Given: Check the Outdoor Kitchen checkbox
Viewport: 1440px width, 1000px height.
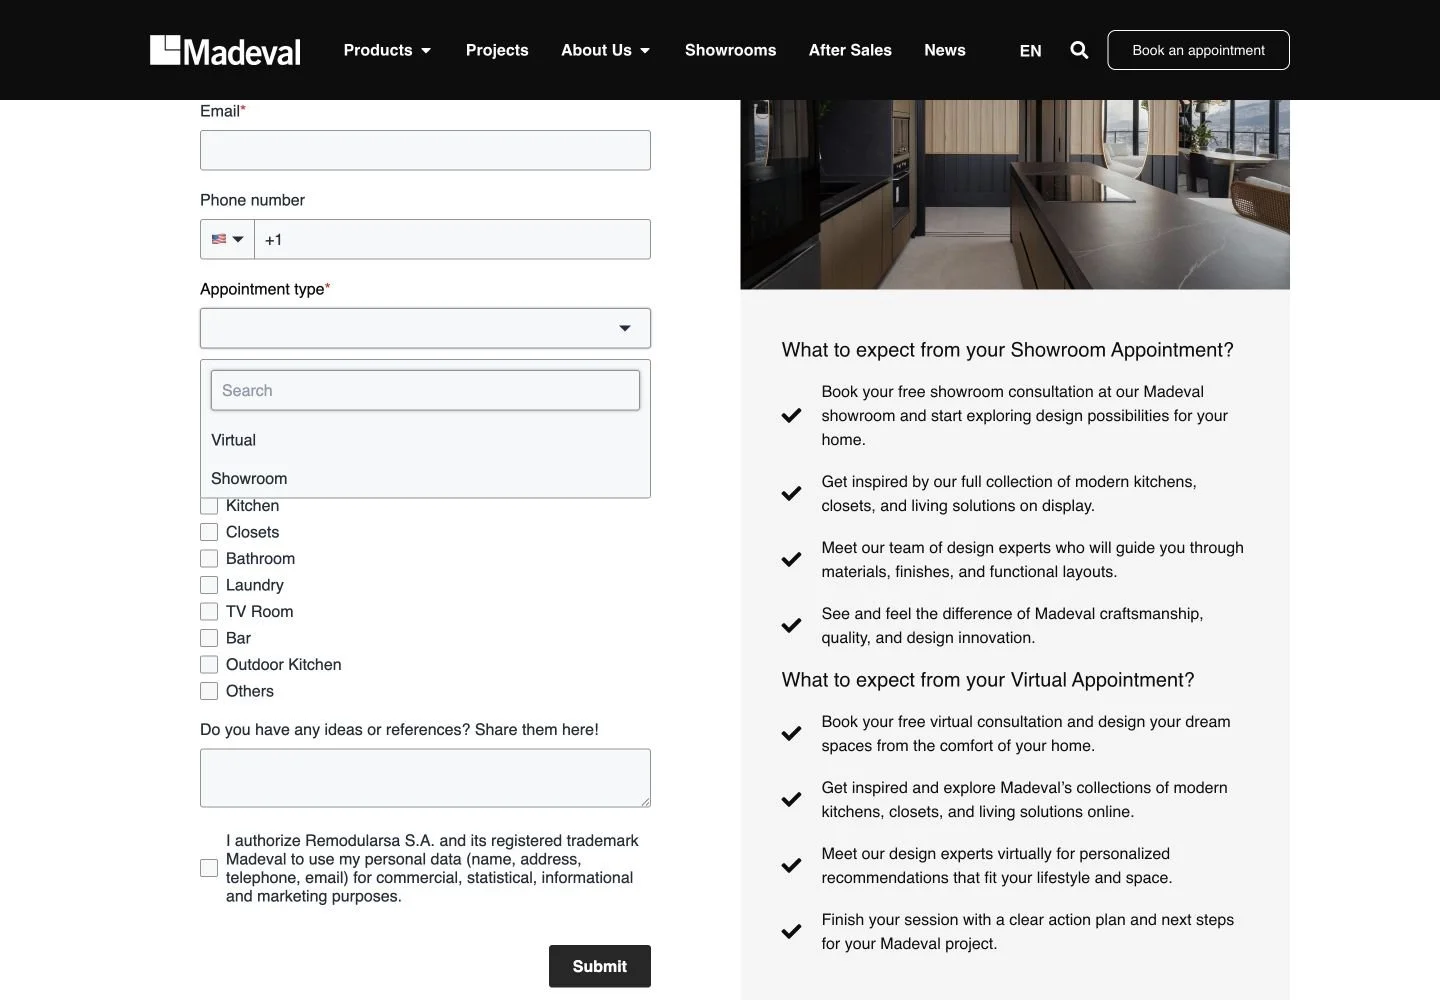Looking at the screenshot, I should click(209, 664).
